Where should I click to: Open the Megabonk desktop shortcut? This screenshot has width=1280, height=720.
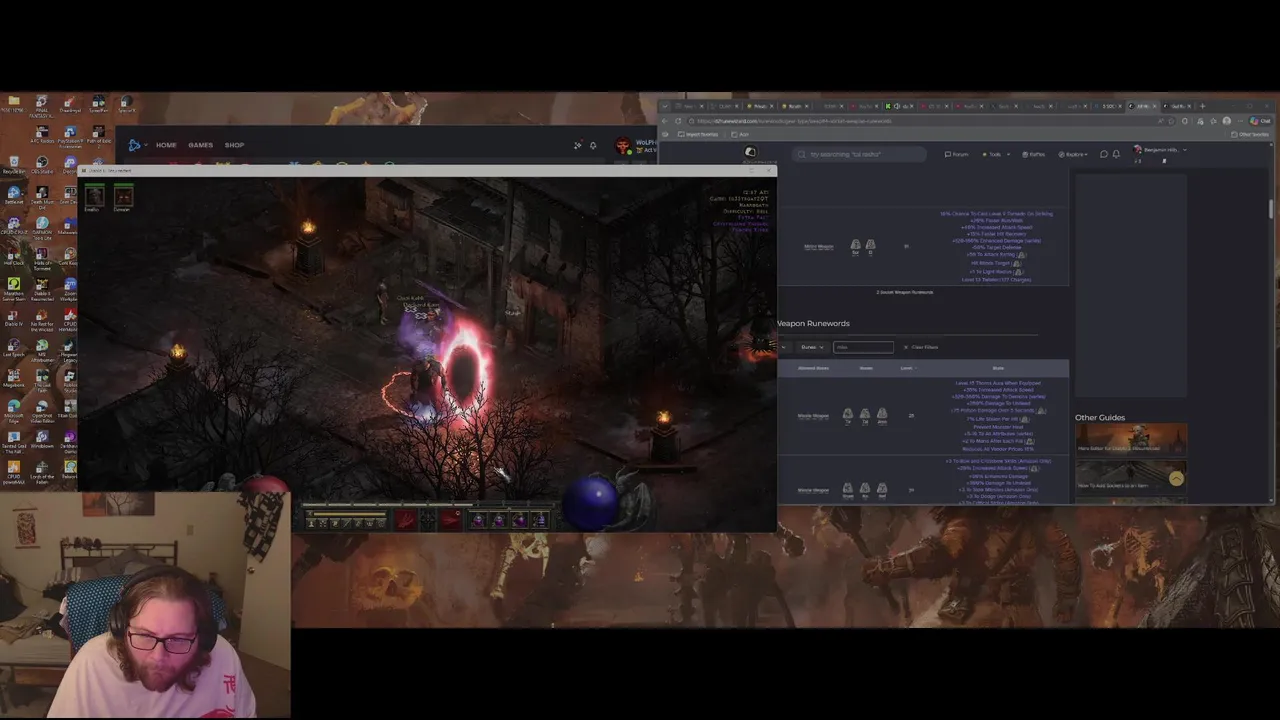(x=14, y=379)
